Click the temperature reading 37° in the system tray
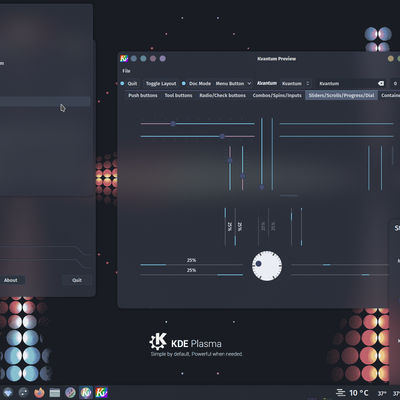The width and height of the screenshot is (400, 400). click(x=382, y=394)
